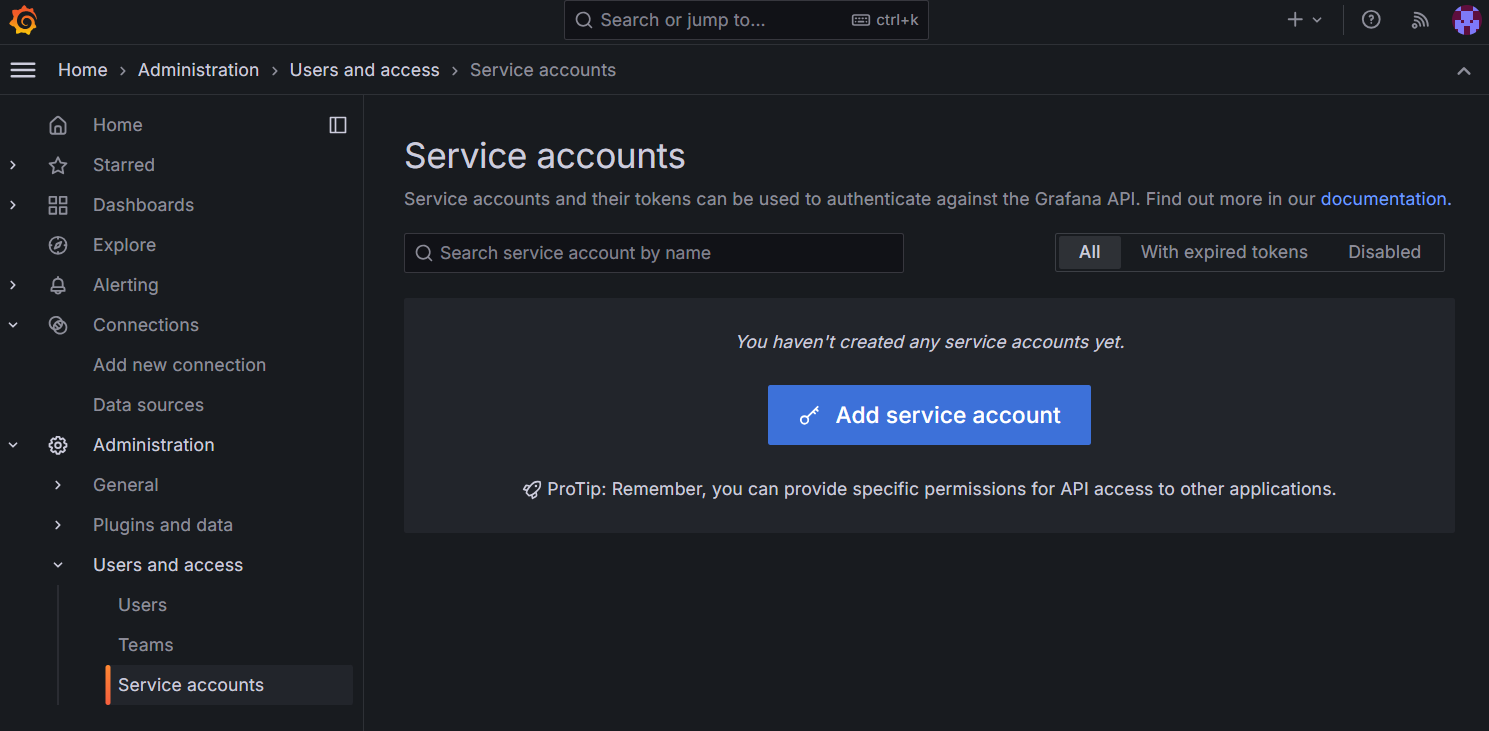Toggle the hamburger menu to hide the sidebar
Viewport: 1489px width, 731px height.
[x=22, y=70]
